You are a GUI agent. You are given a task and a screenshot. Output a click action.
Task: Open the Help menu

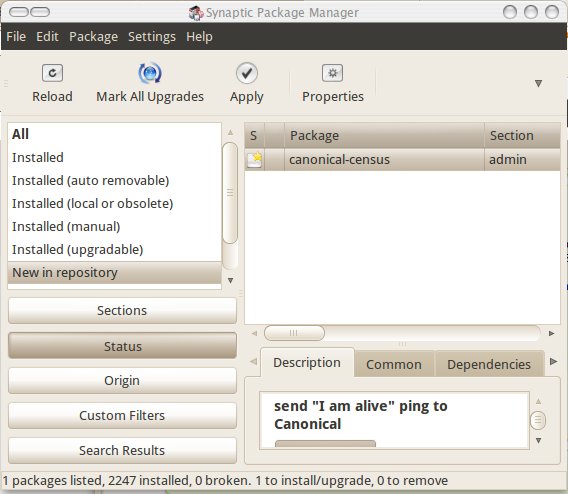pos(199,37)
